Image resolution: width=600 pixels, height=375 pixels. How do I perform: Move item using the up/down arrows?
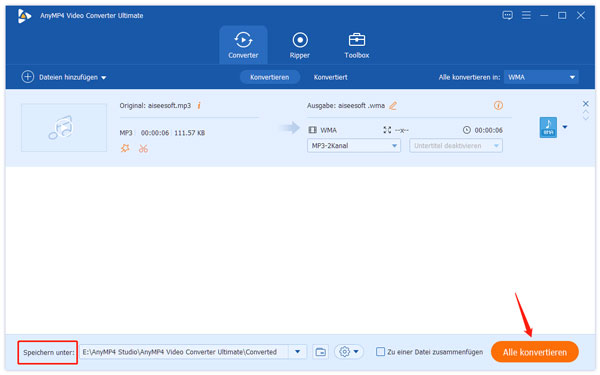coord(585,115)
